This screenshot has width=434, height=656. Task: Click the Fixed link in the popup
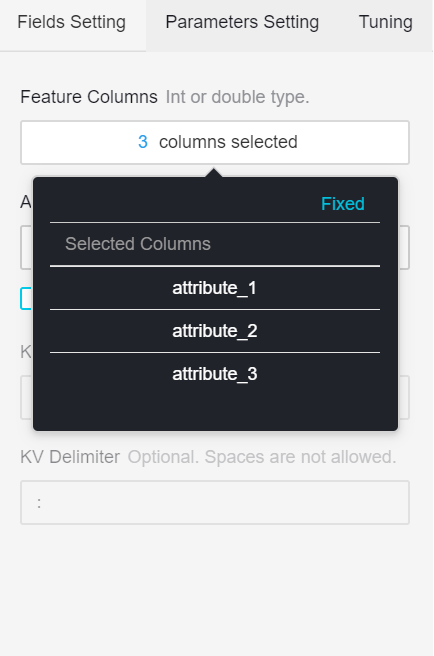coord(342,204)
